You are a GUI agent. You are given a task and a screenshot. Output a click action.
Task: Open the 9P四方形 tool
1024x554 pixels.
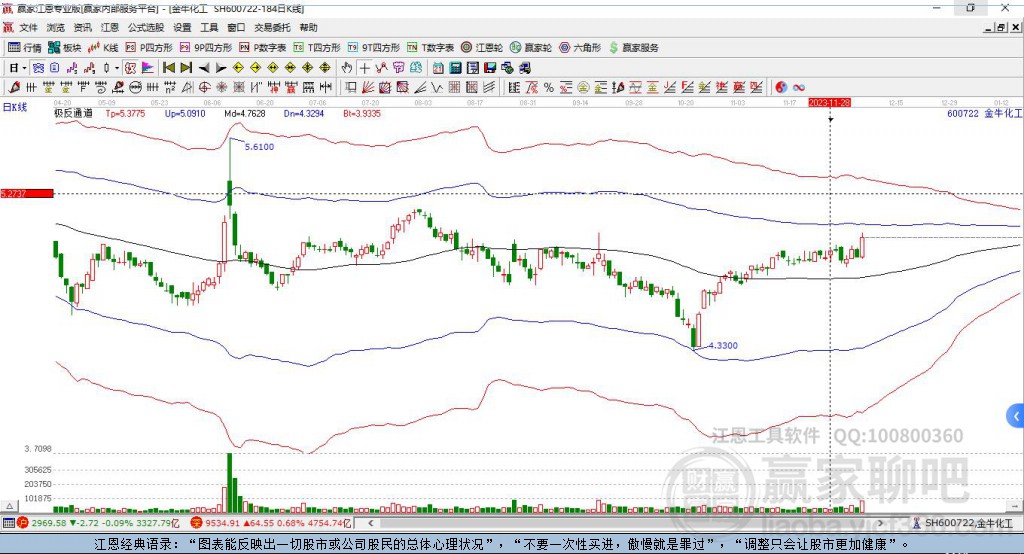pyautogui.click(x=206, y=48)
